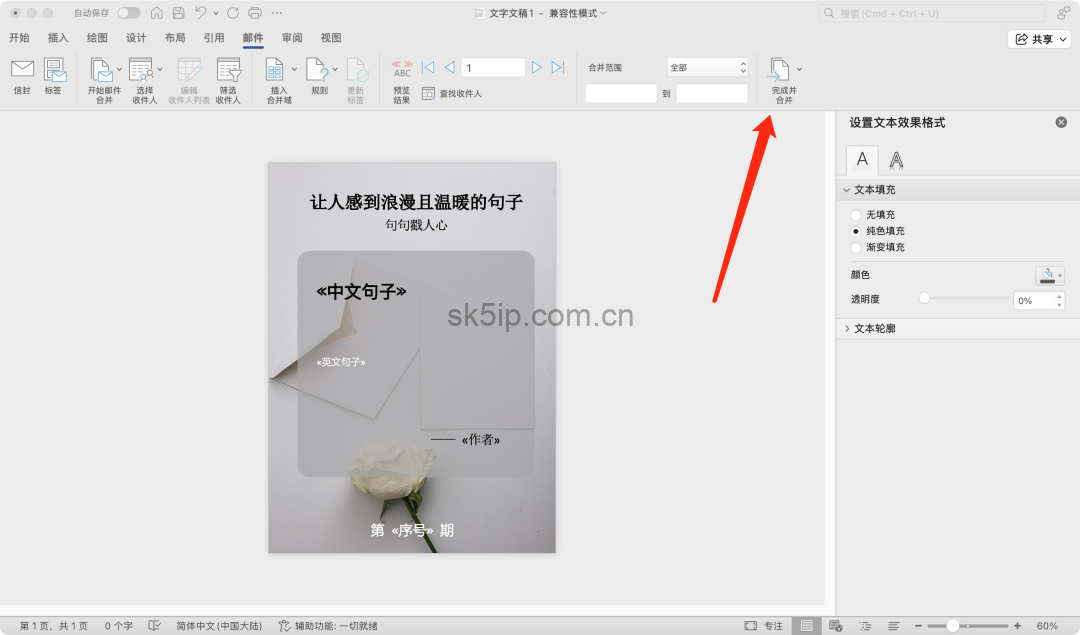1080x635 pixels.
Task: Enable the 无填充 fill option
Action: pos(856,214)
